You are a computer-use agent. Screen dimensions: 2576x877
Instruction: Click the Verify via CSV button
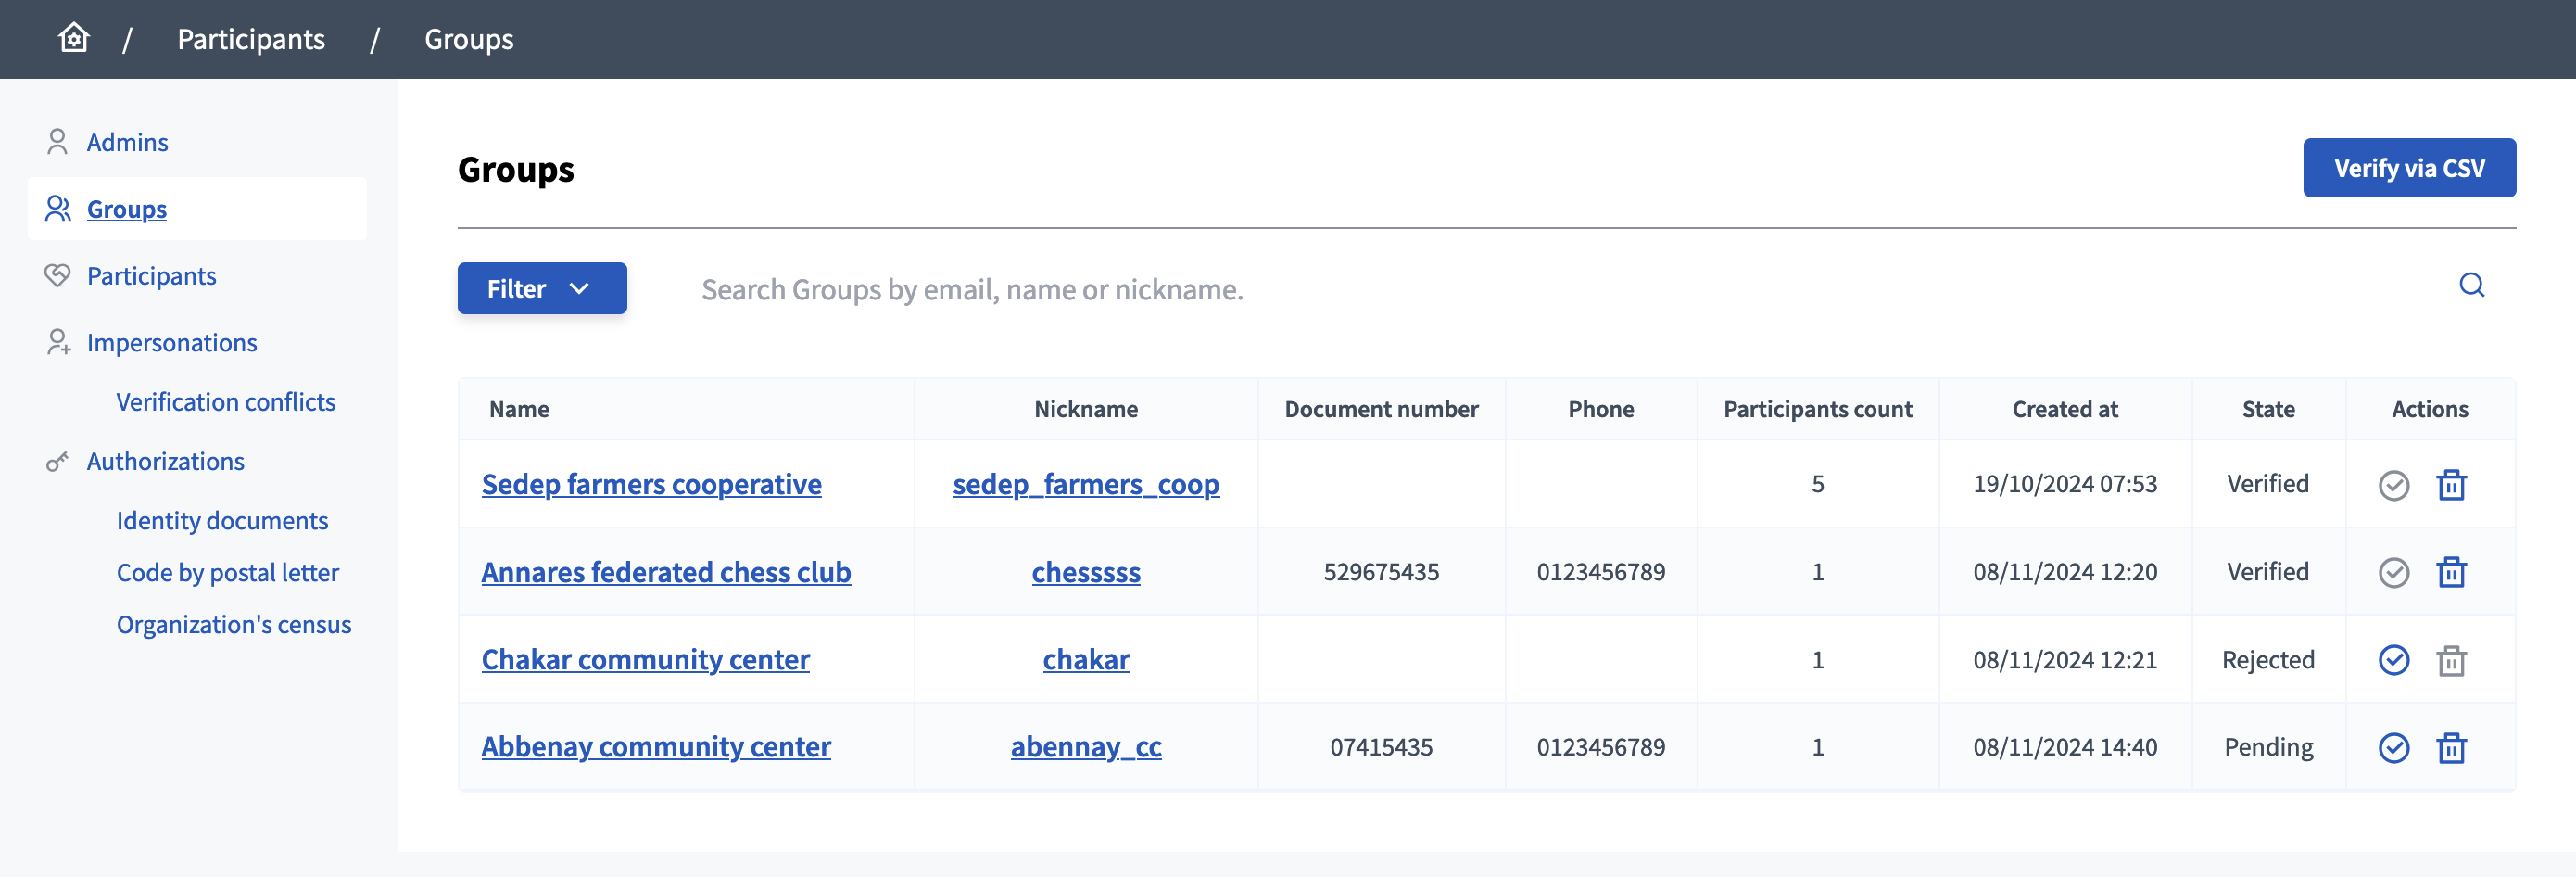click(2409, 167)
